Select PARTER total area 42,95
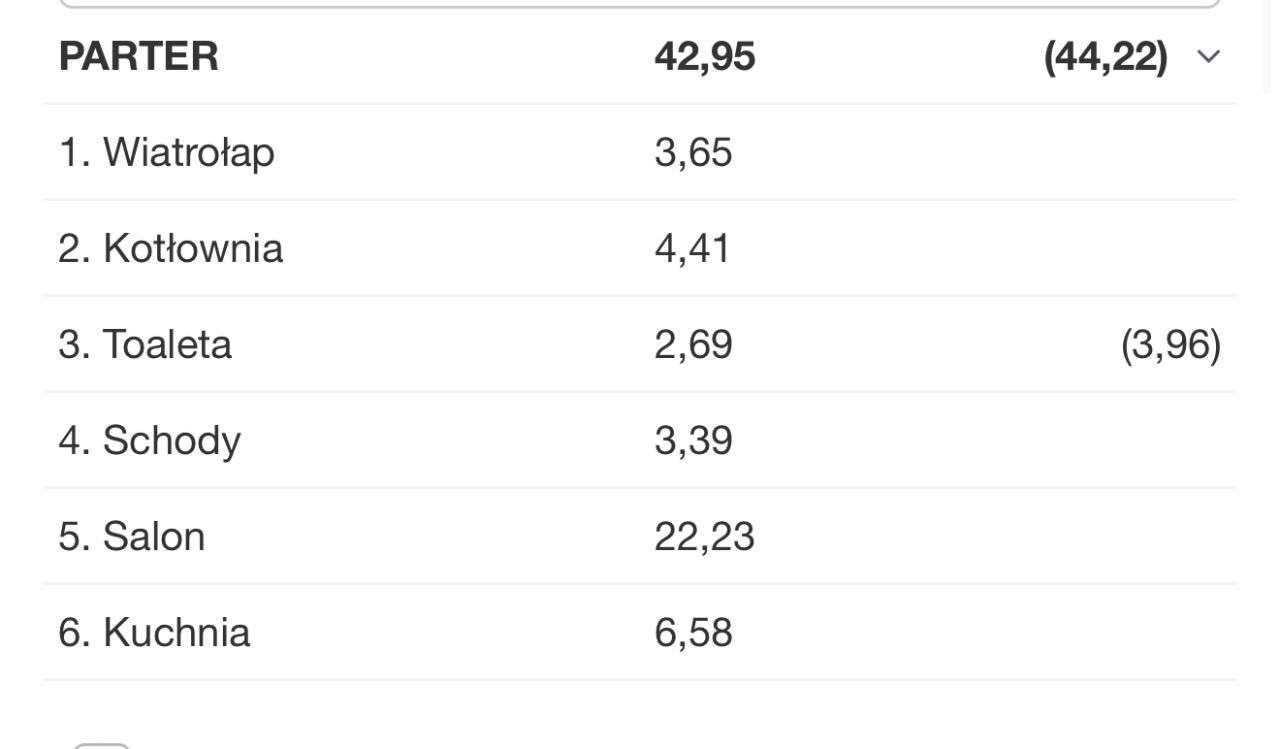Image resolution: width=1280 pixels, height=749 pixels. pyautogui.click(x=704, y=57)
